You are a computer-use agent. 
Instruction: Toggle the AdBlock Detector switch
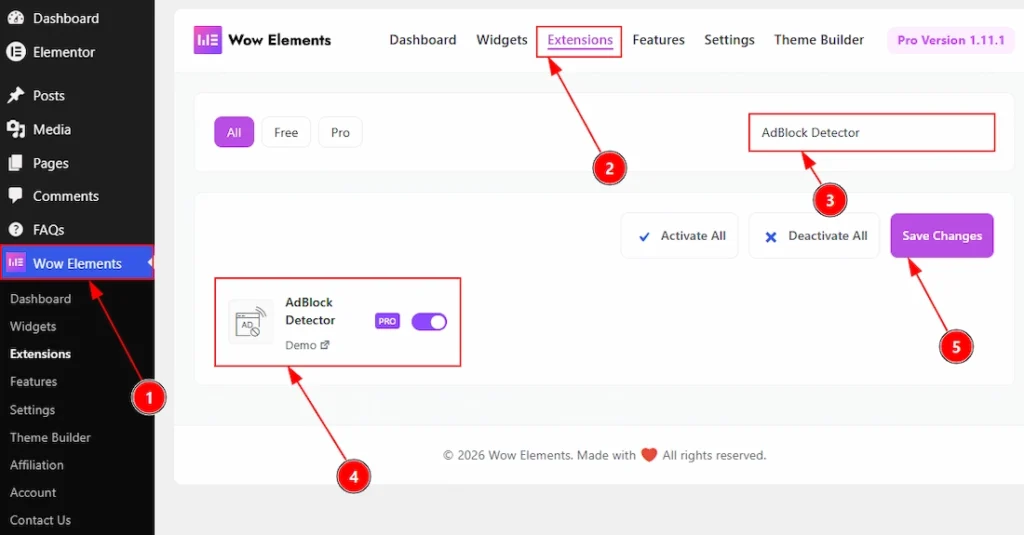[429, 321]
